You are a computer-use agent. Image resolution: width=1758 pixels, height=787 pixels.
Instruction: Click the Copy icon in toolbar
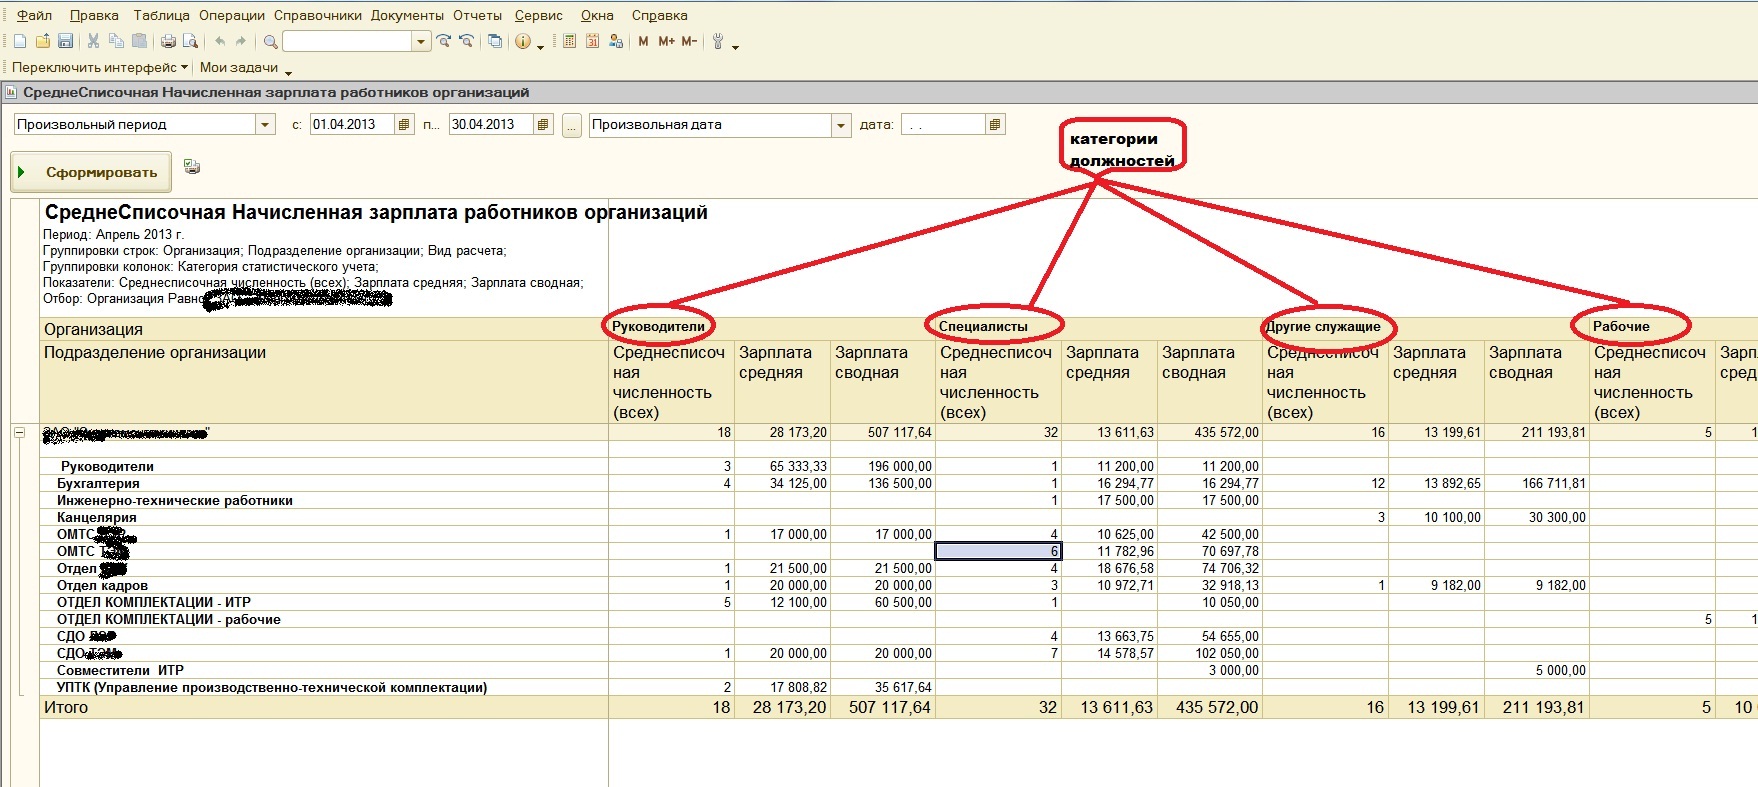coord(116,41)
